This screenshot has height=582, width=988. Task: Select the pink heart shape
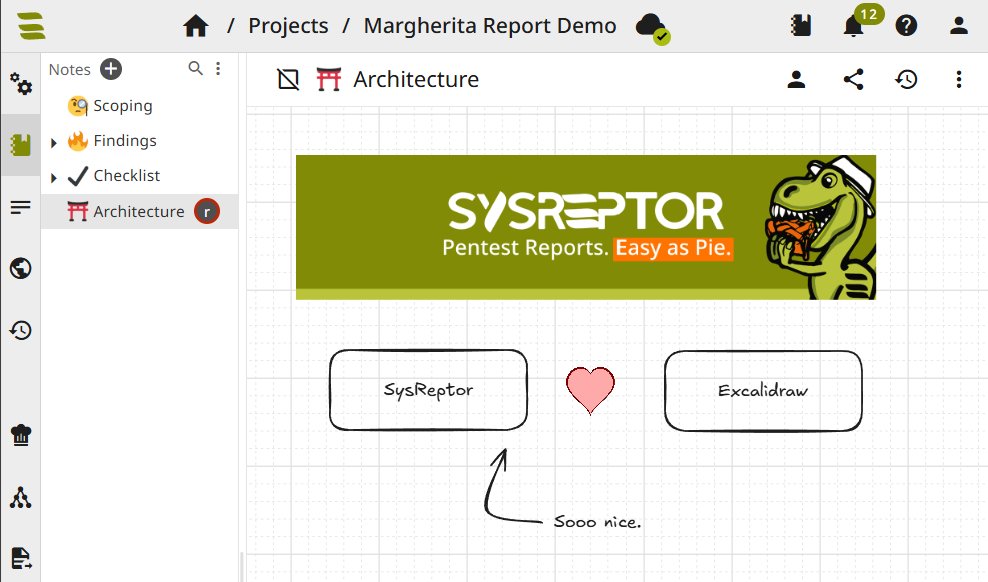[590, 391]
